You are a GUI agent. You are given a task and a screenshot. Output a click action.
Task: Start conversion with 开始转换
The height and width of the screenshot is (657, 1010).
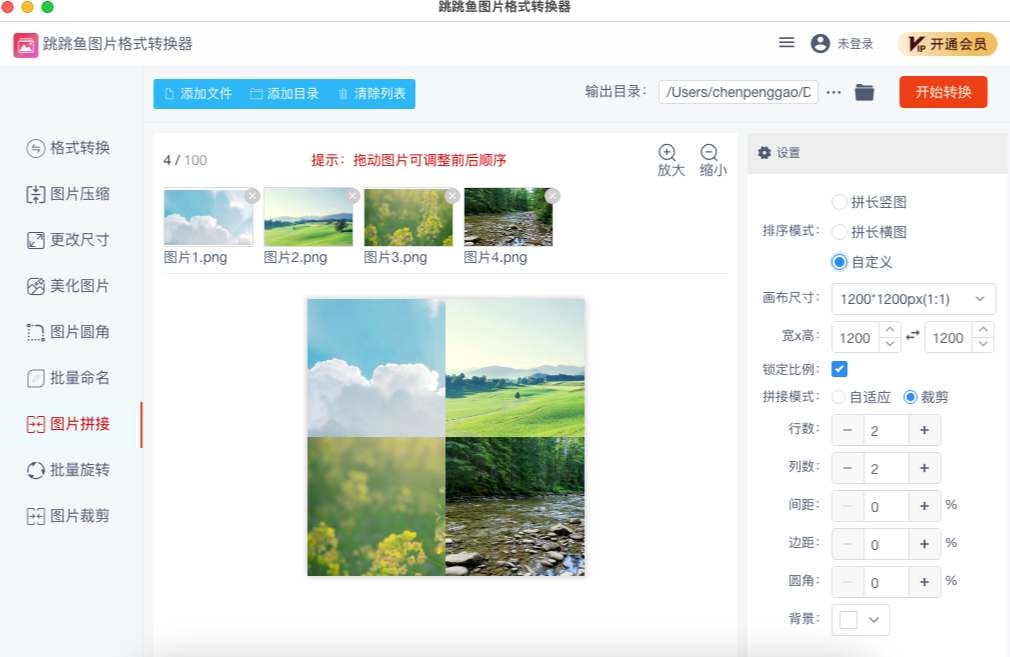coord(943,92)
